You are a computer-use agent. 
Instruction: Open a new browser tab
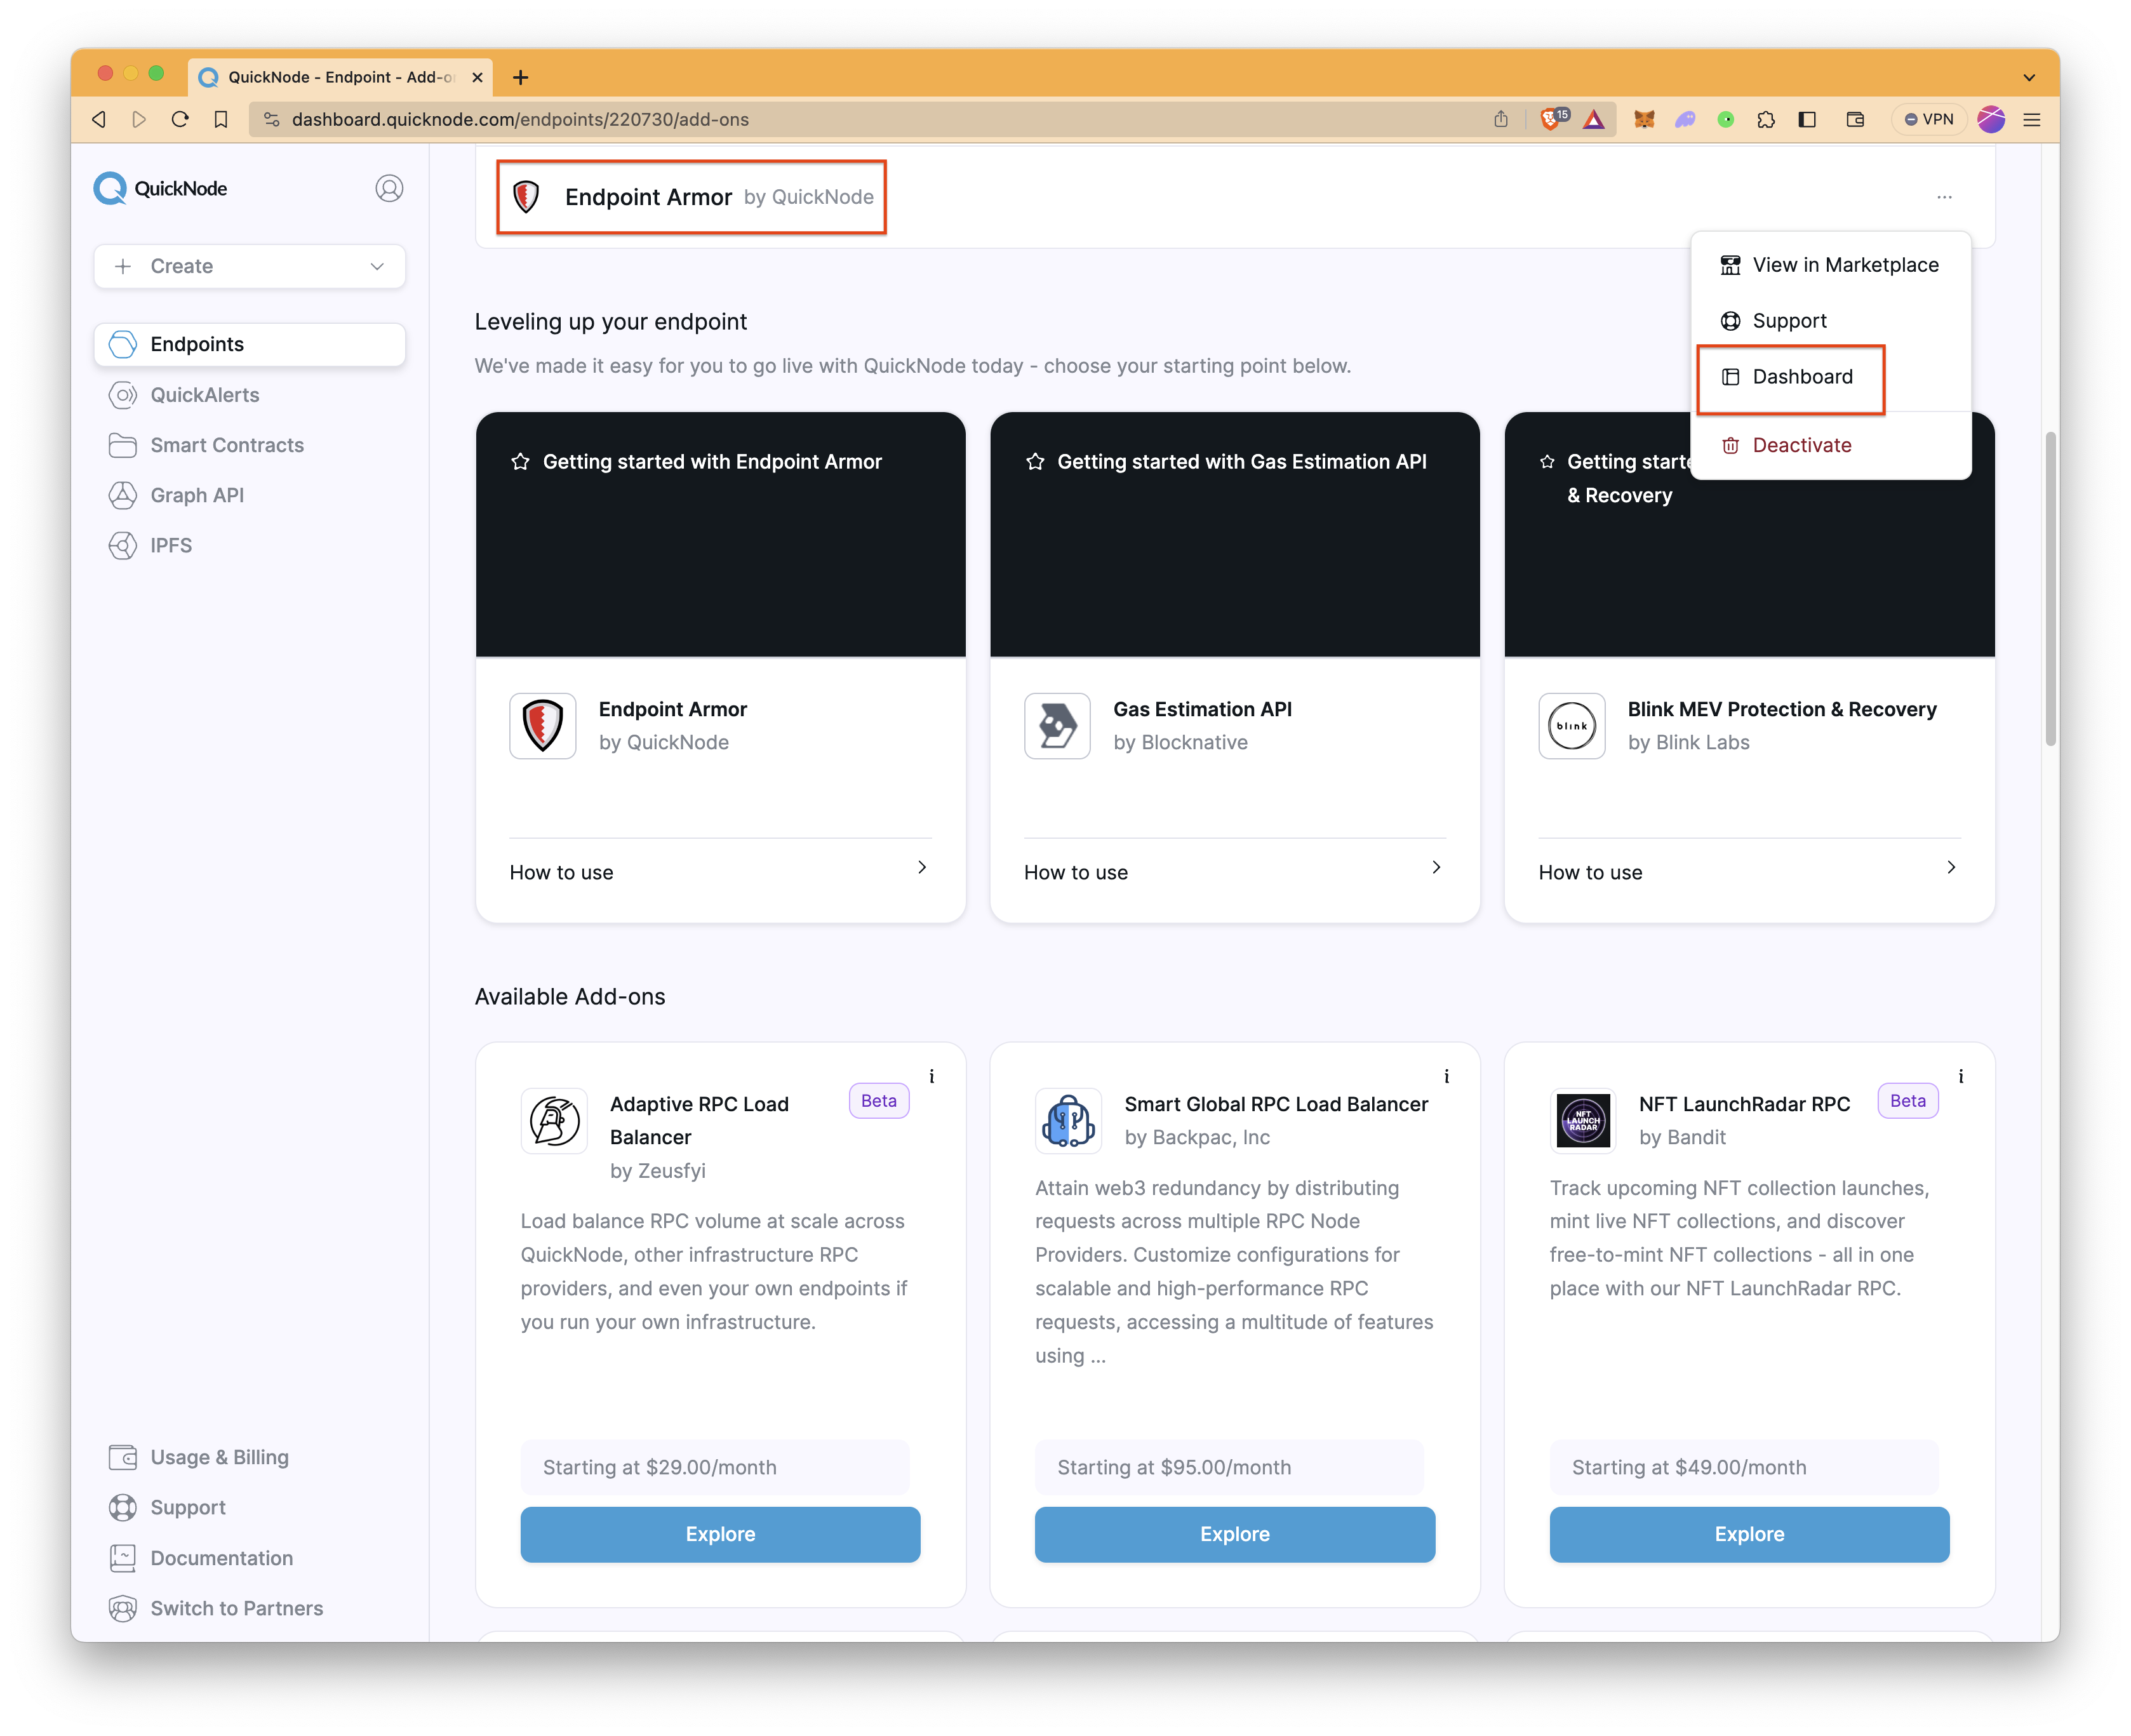(520, 77)
